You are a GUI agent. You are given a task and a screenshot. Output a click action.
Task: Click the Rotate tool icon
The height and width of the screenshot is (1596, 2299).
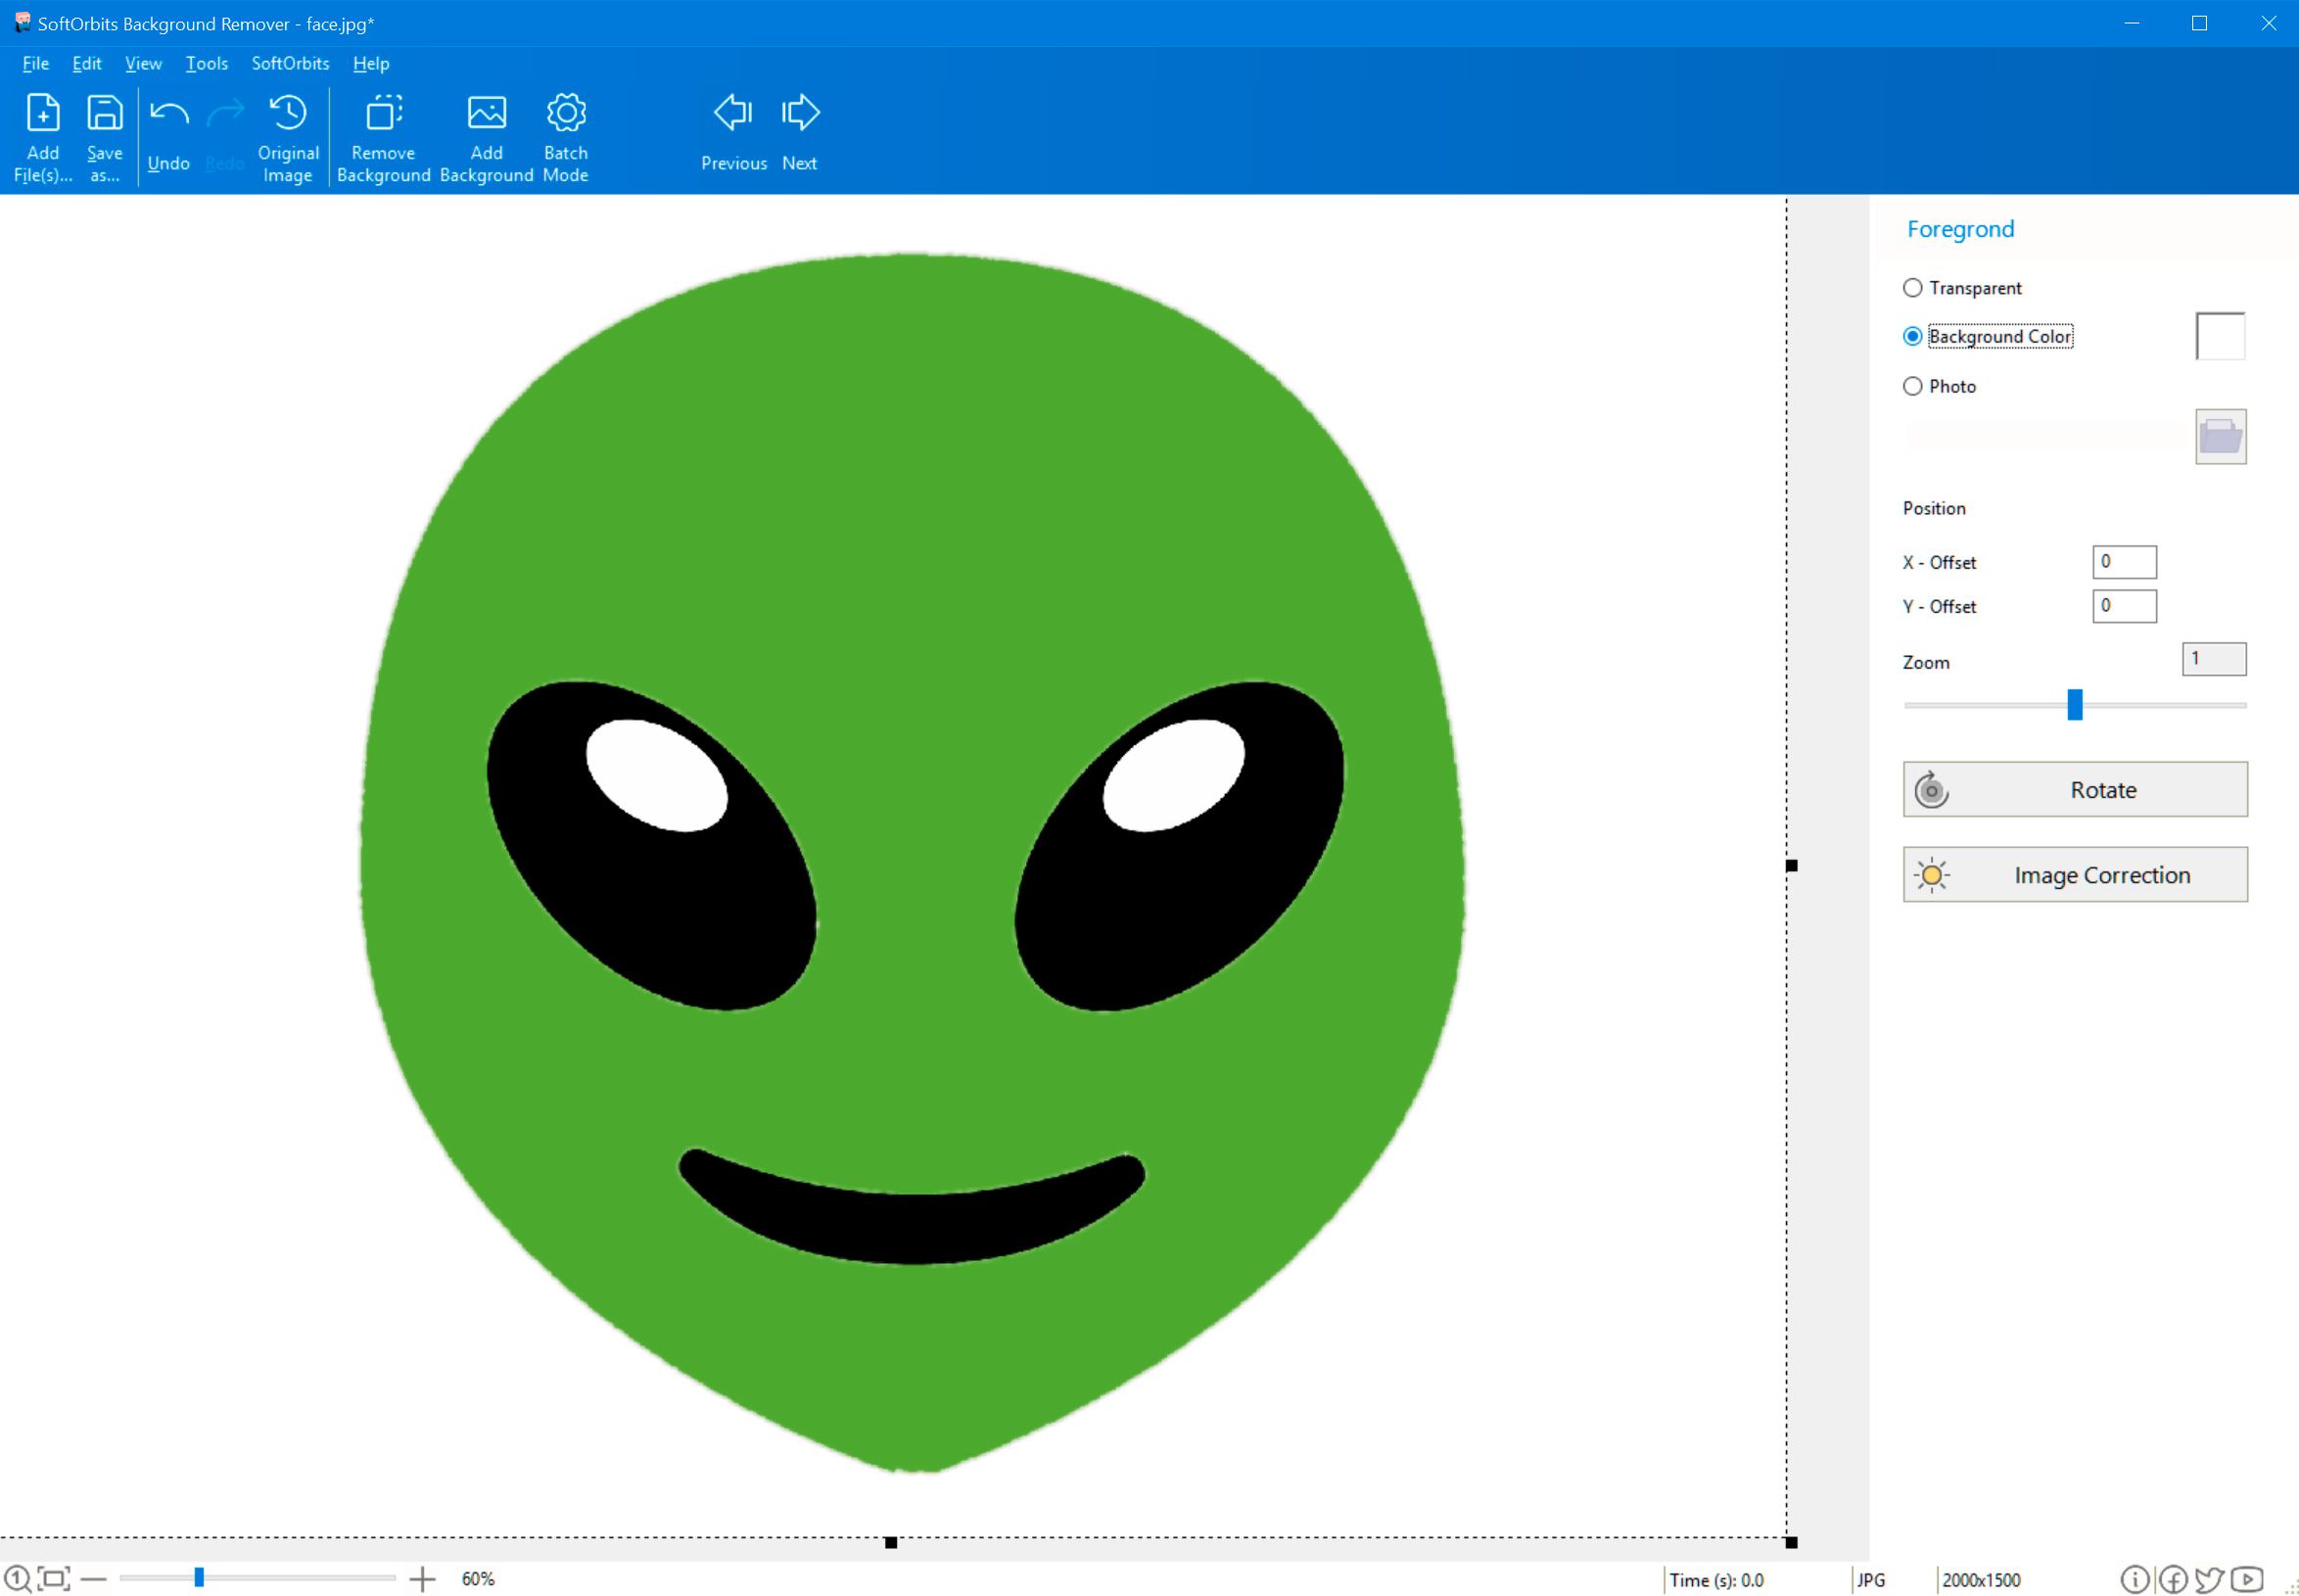tap(1934, 789)
